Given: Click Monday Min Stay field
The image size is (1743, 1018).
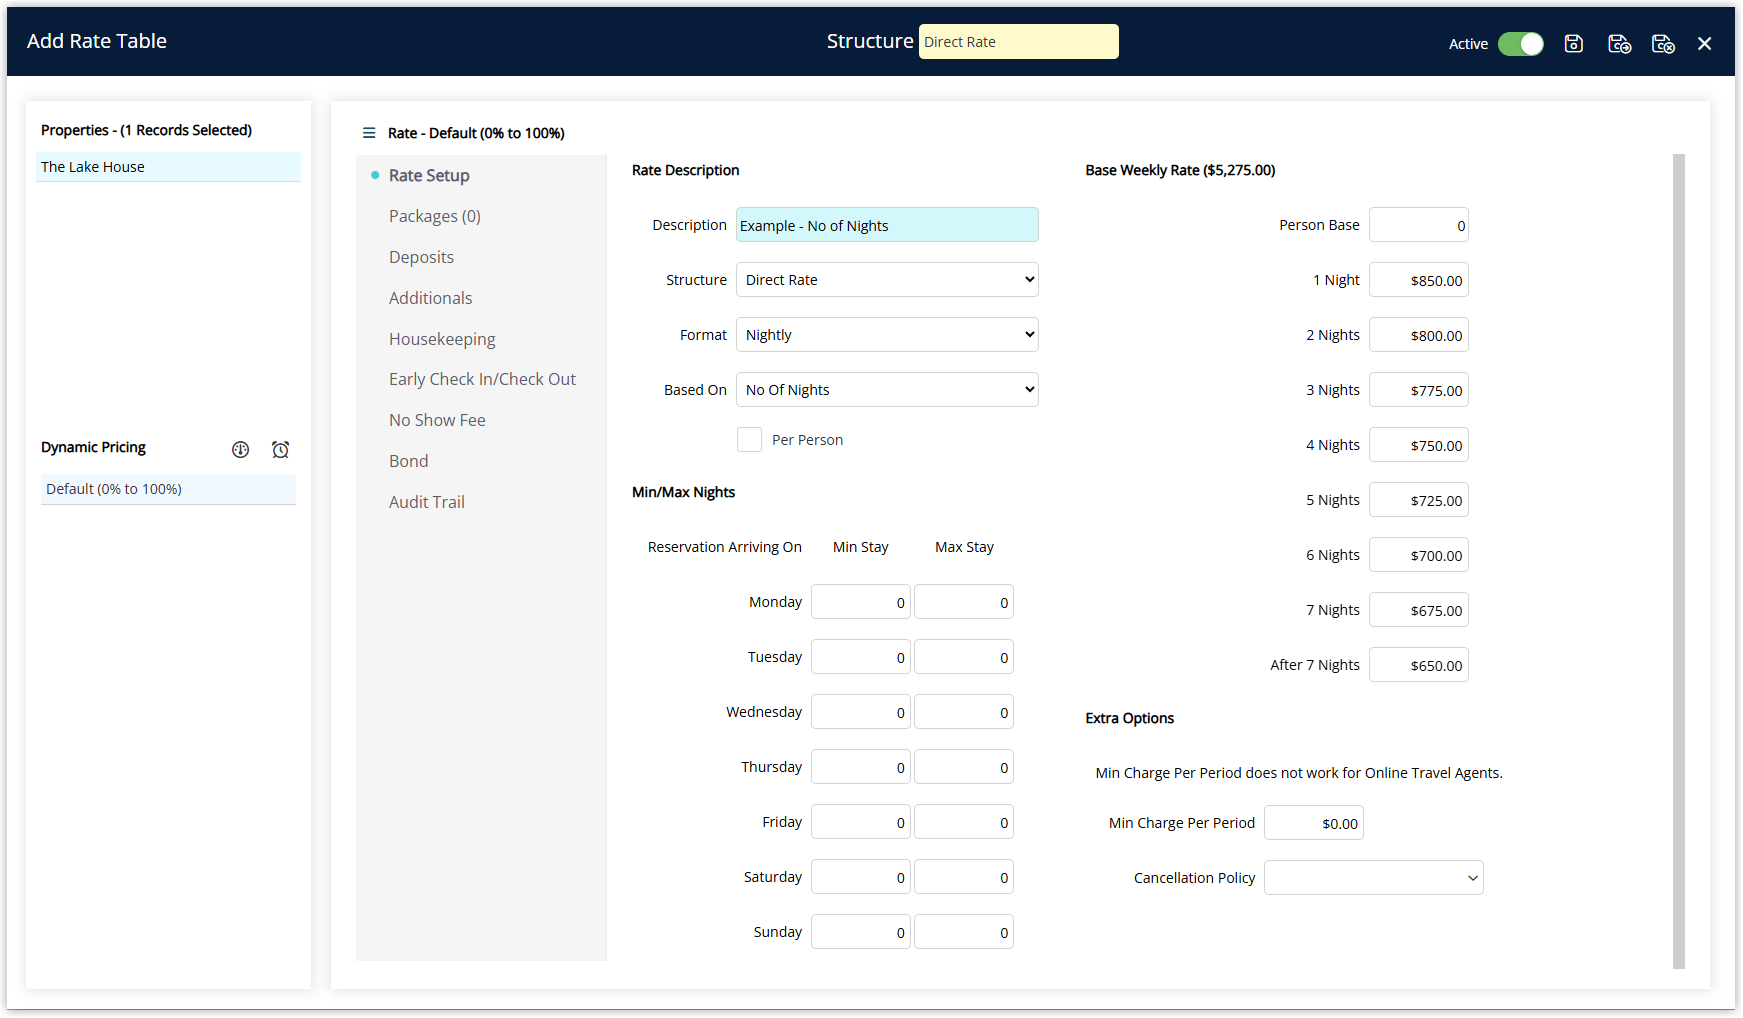Looking at the screenshot, I should (861, 602).
